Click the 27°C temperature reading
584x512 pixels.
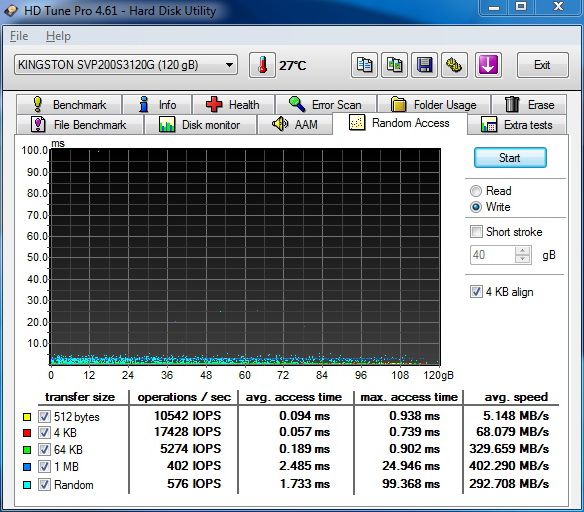293,66
